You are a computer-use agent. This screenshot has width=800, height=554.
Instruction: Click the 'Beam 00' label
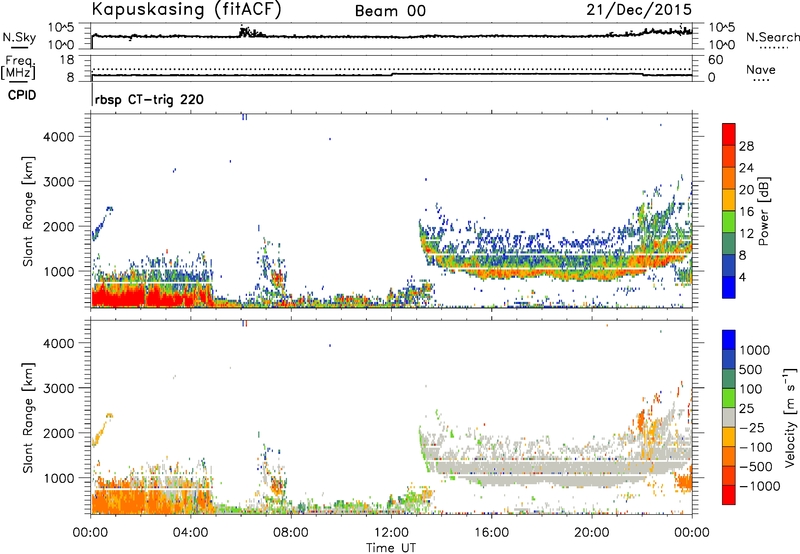[x=390, y=11]
